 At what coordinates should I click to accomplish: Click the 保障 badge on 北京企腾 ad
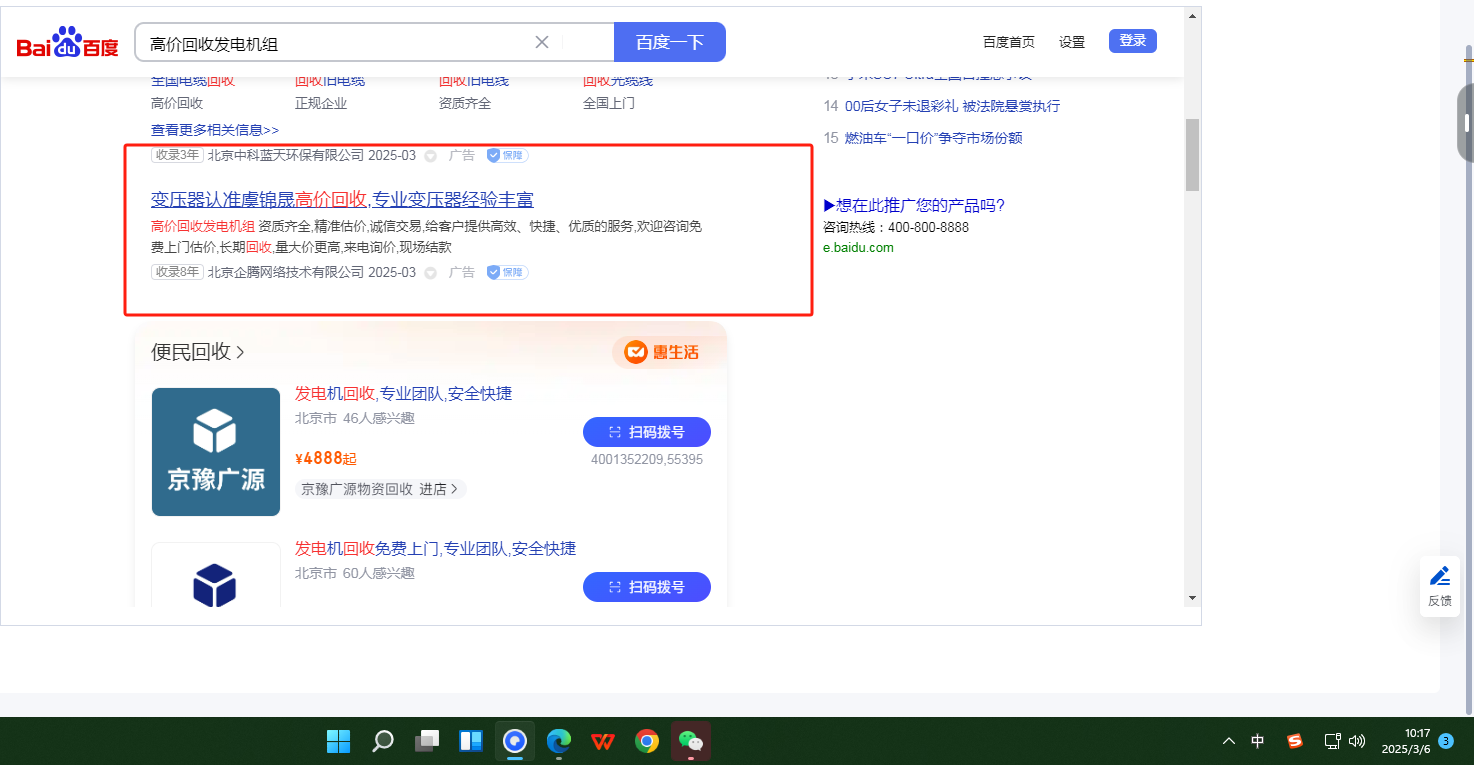click(507, 272)
